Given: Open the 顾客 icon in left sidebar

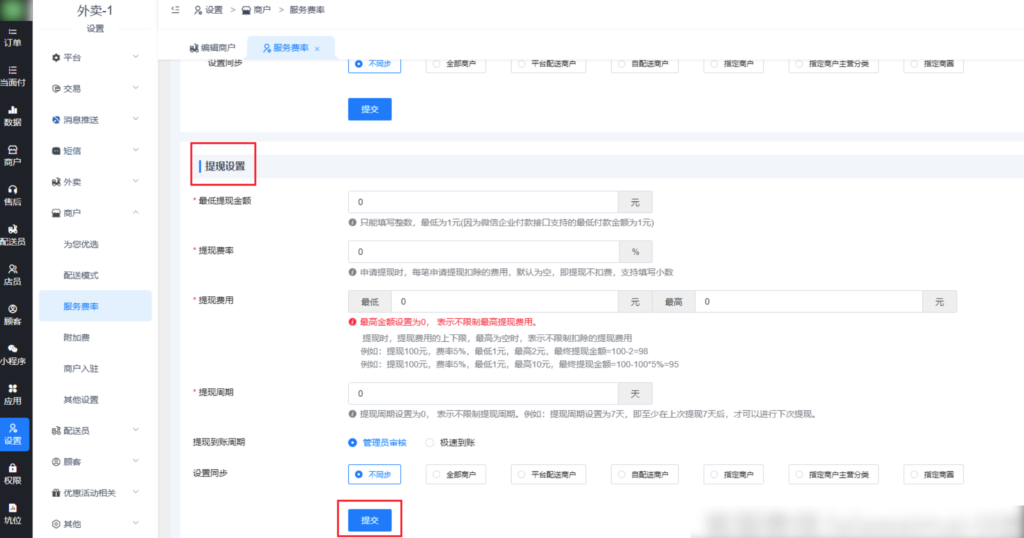Looking at the screenshot, I should [13, 314].
